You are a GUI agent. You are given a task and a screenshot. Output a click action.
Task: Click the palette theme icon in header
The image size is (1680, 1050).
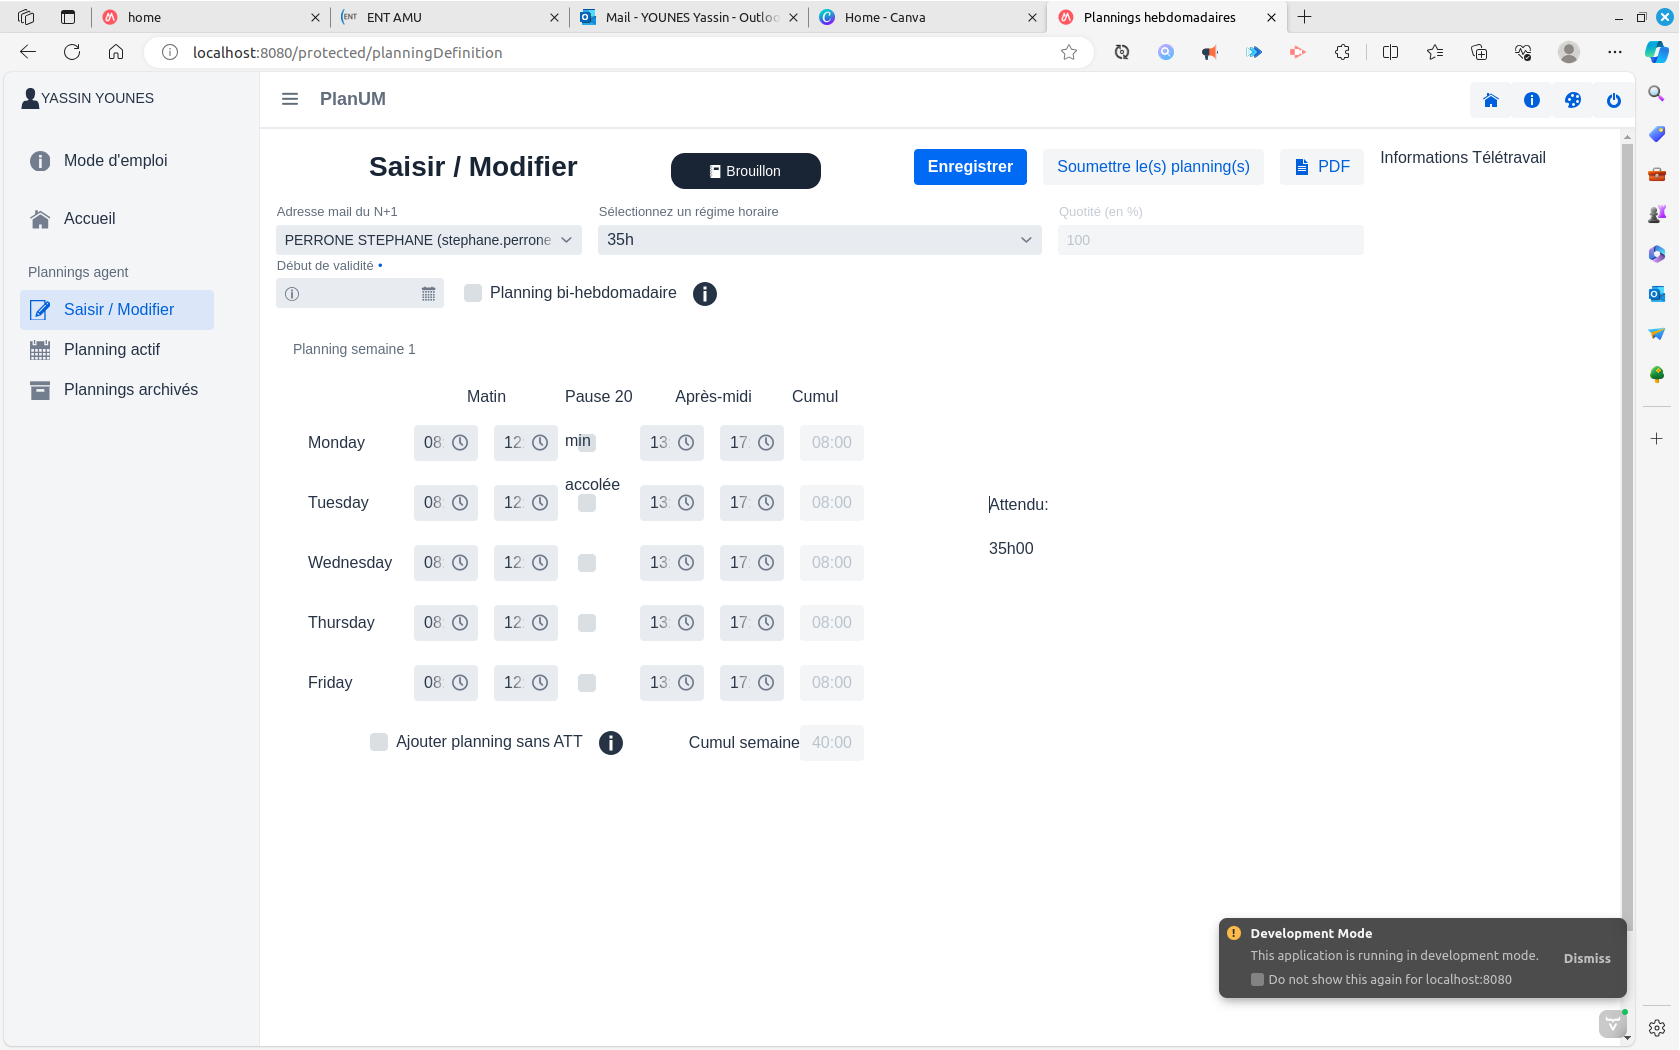click(1573, 100)
